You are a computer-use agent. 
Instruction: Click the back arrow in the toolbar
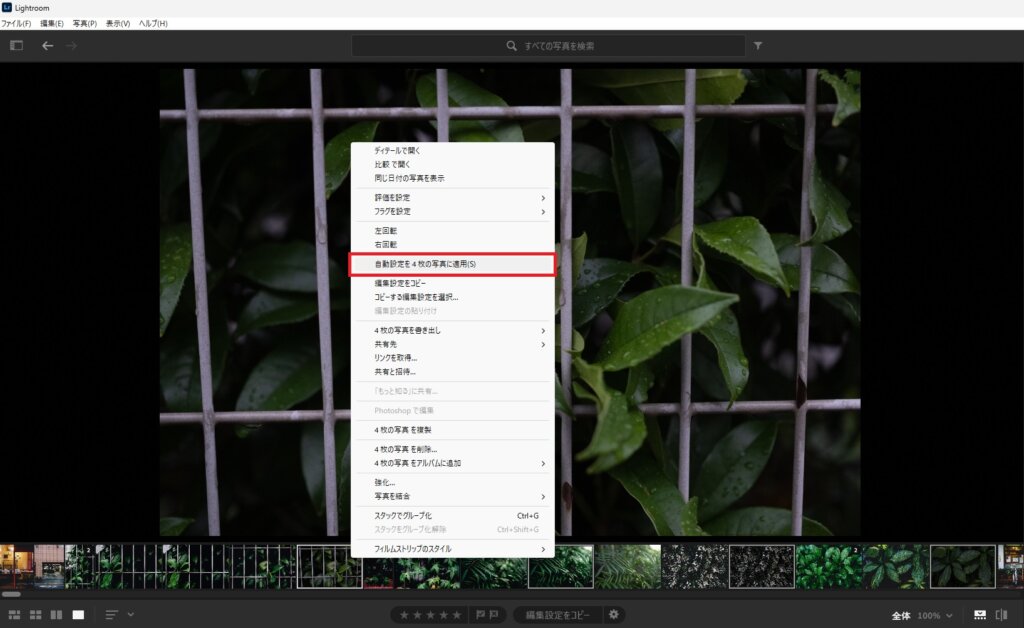pos(48,46)
